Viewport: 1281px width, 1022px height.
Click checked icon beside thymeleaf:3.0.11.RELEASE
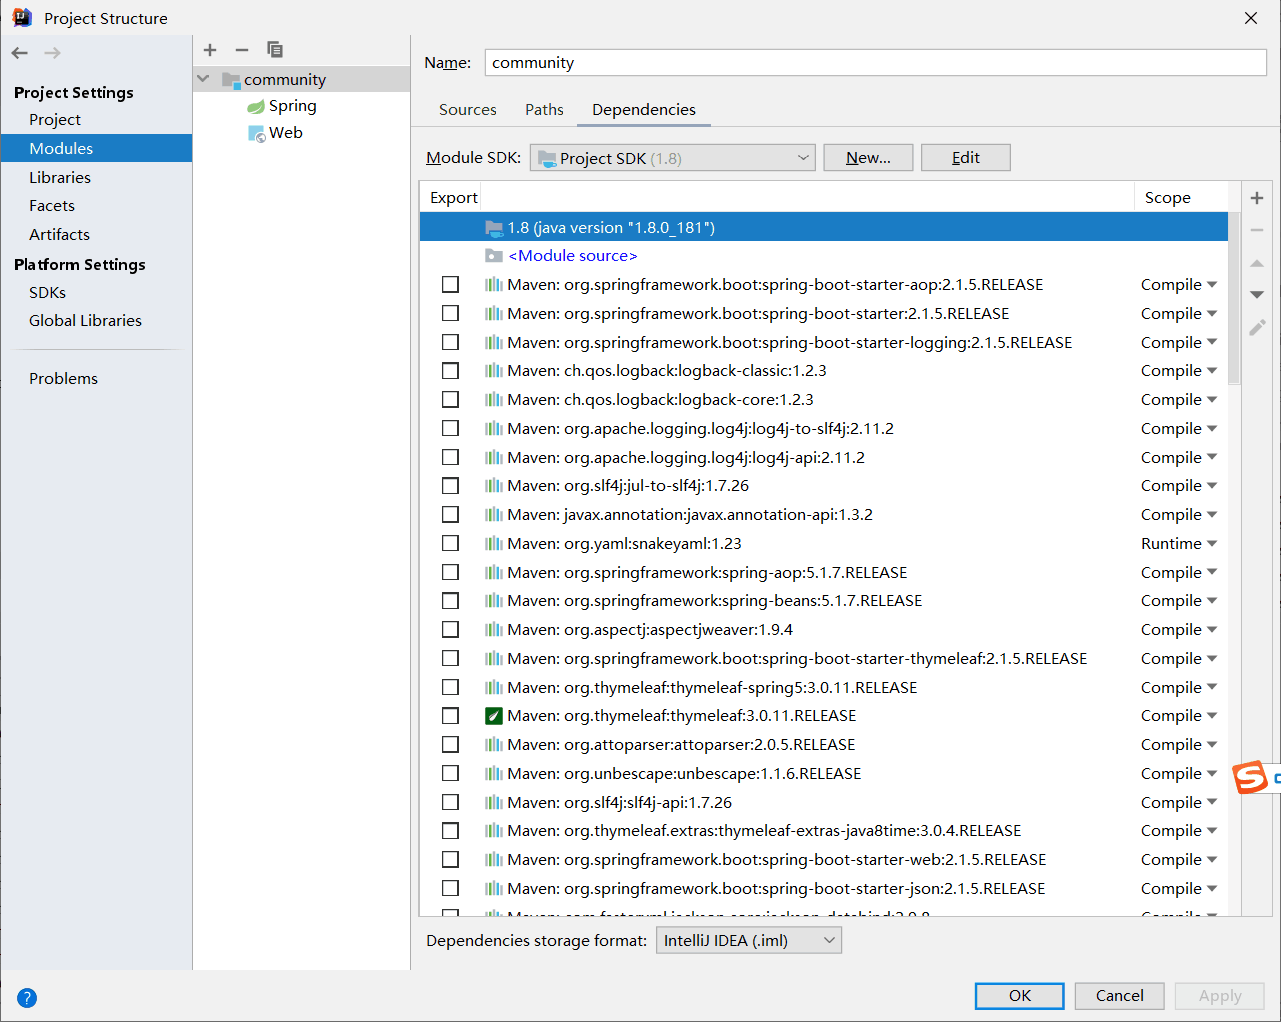(x=494, y=716)
